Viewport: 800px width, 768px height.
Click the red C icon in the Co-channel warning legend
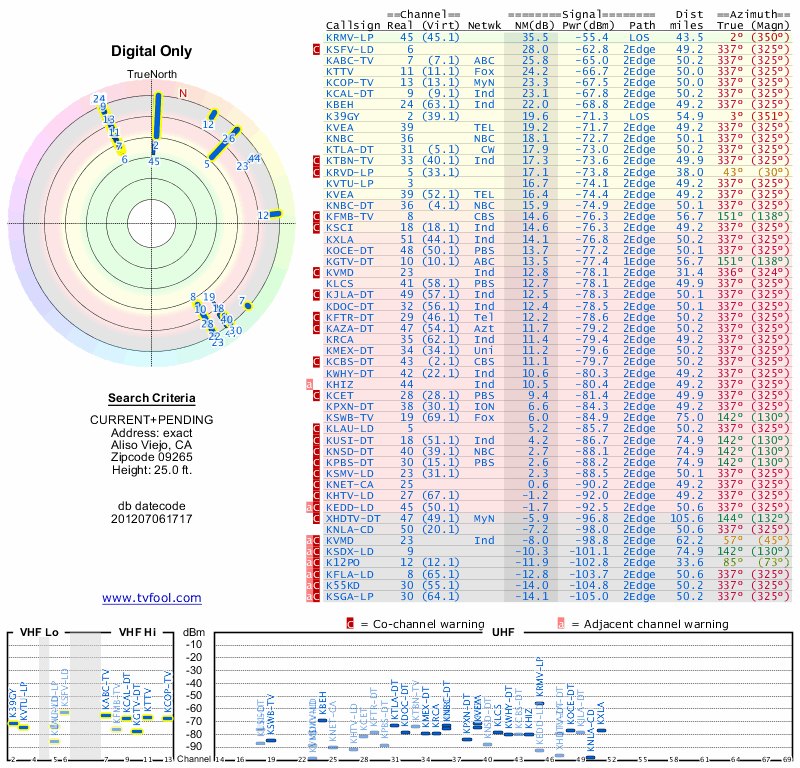[350, 624]
